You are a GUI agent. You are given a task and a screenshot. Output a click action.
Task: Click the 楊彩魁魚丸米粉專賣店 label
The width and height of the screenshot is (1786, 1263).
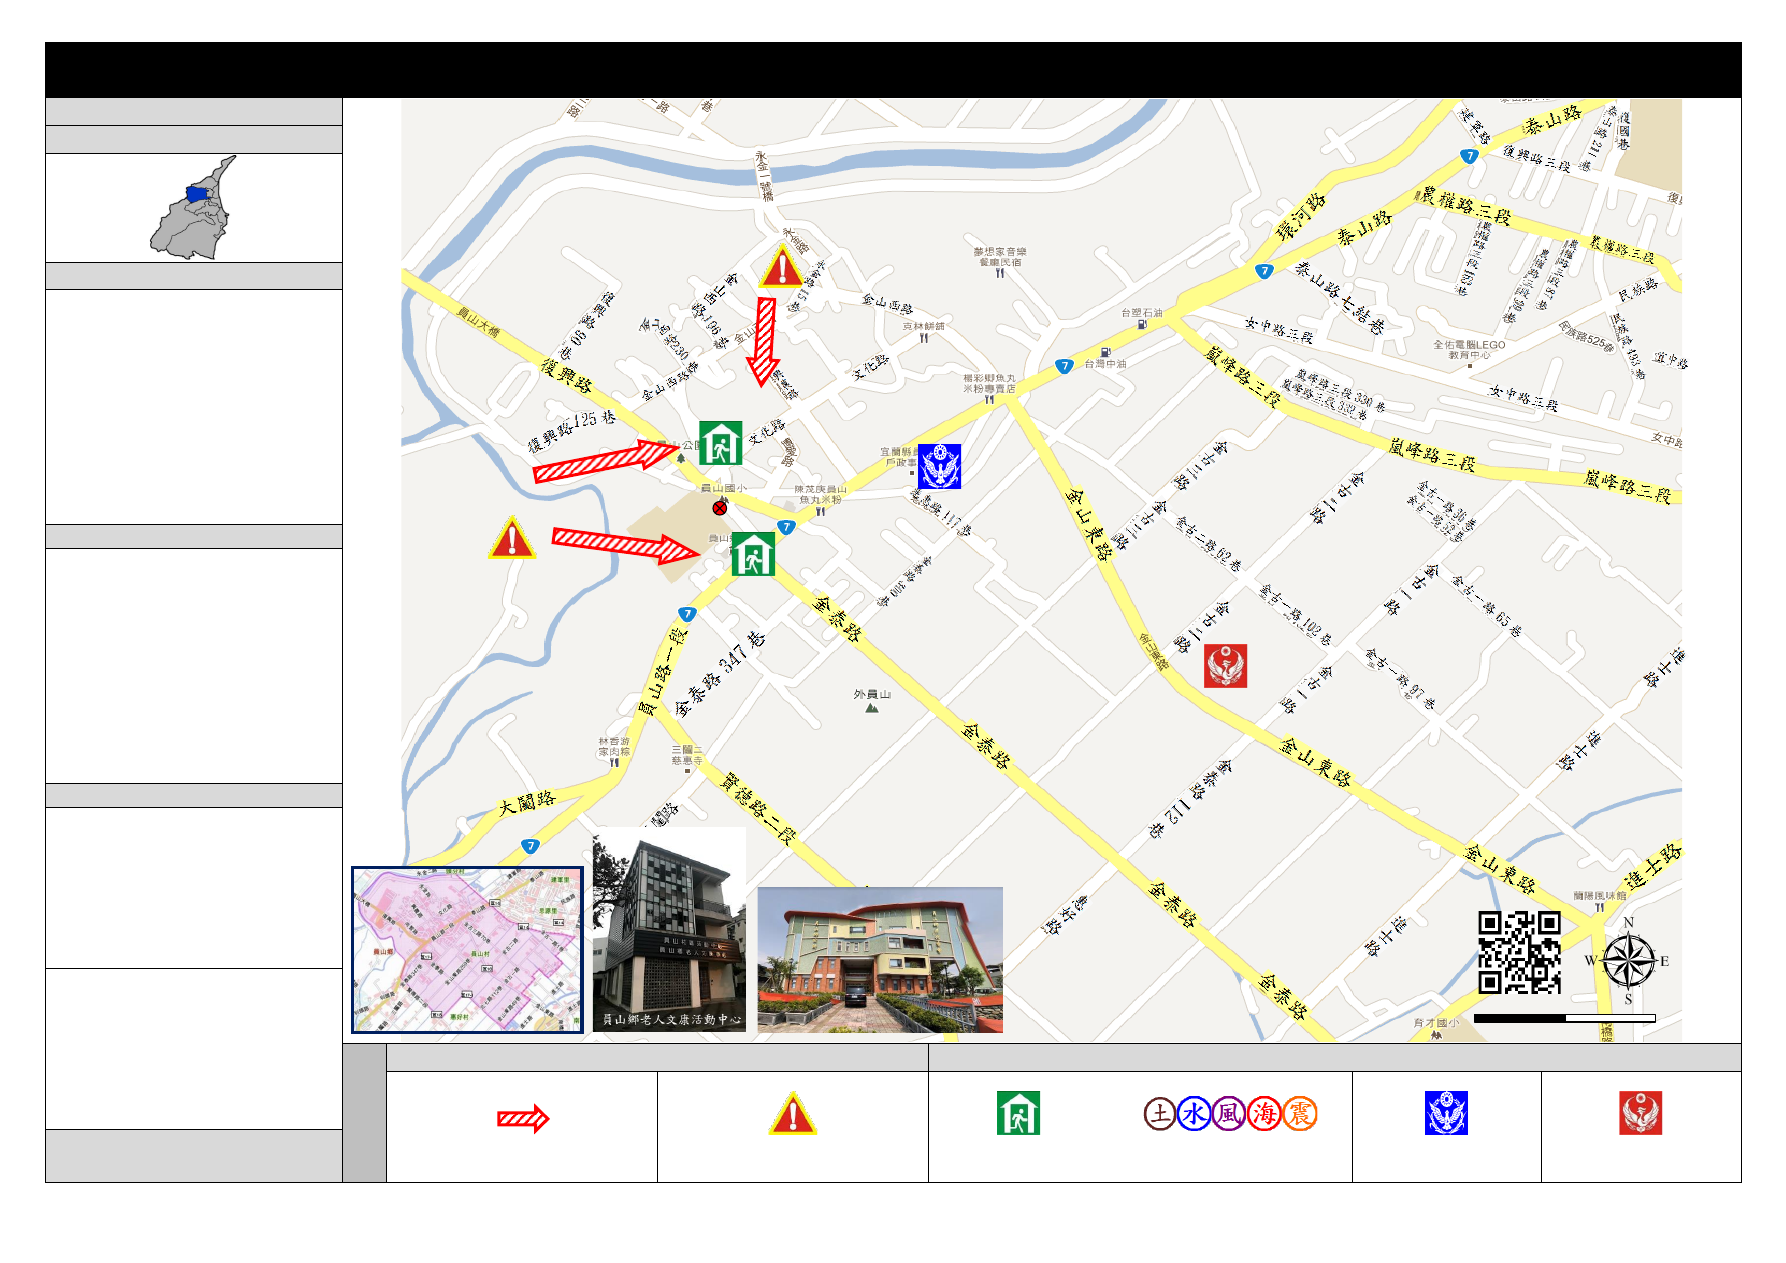coord(989,383)
